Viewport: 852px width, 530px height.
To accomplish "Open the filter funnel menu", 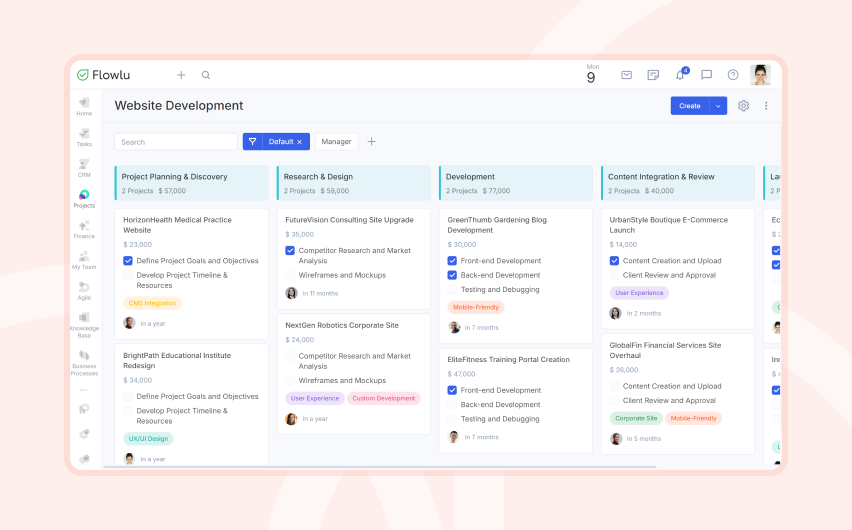I will click(x=253, y=141).
